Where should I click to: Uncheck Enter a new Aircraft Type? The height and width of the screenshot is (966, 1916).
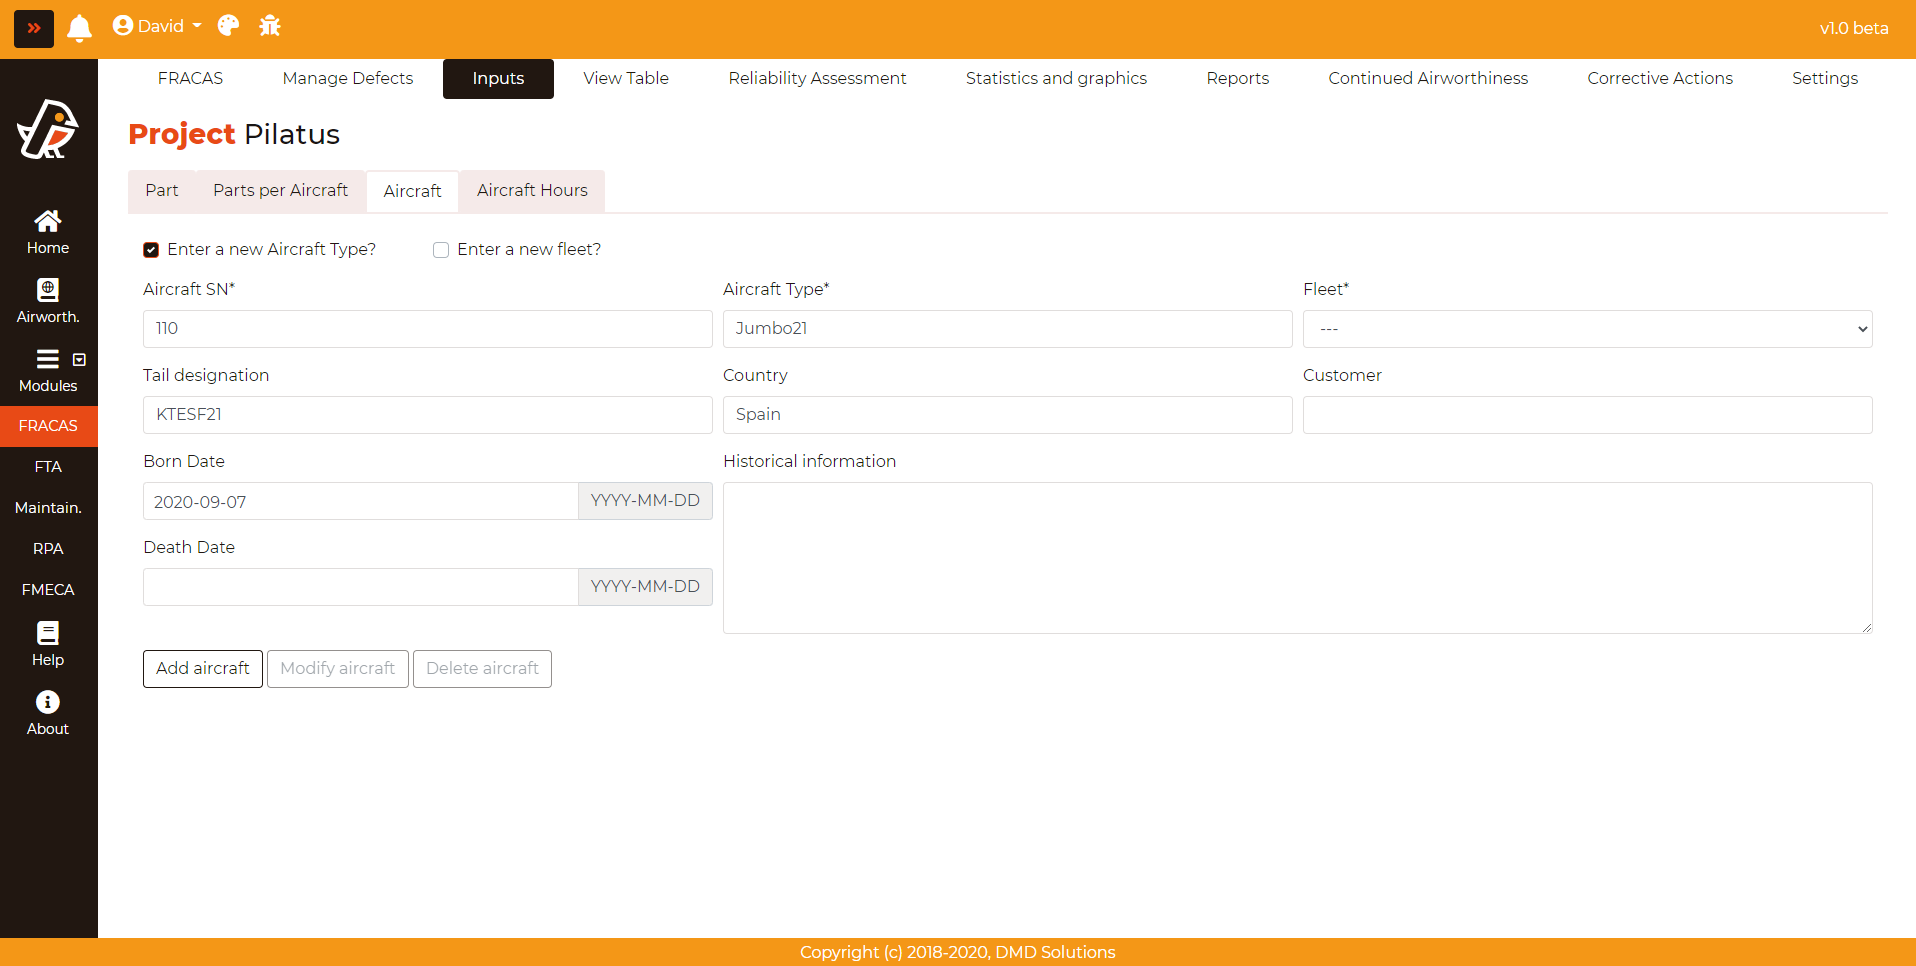151,250
